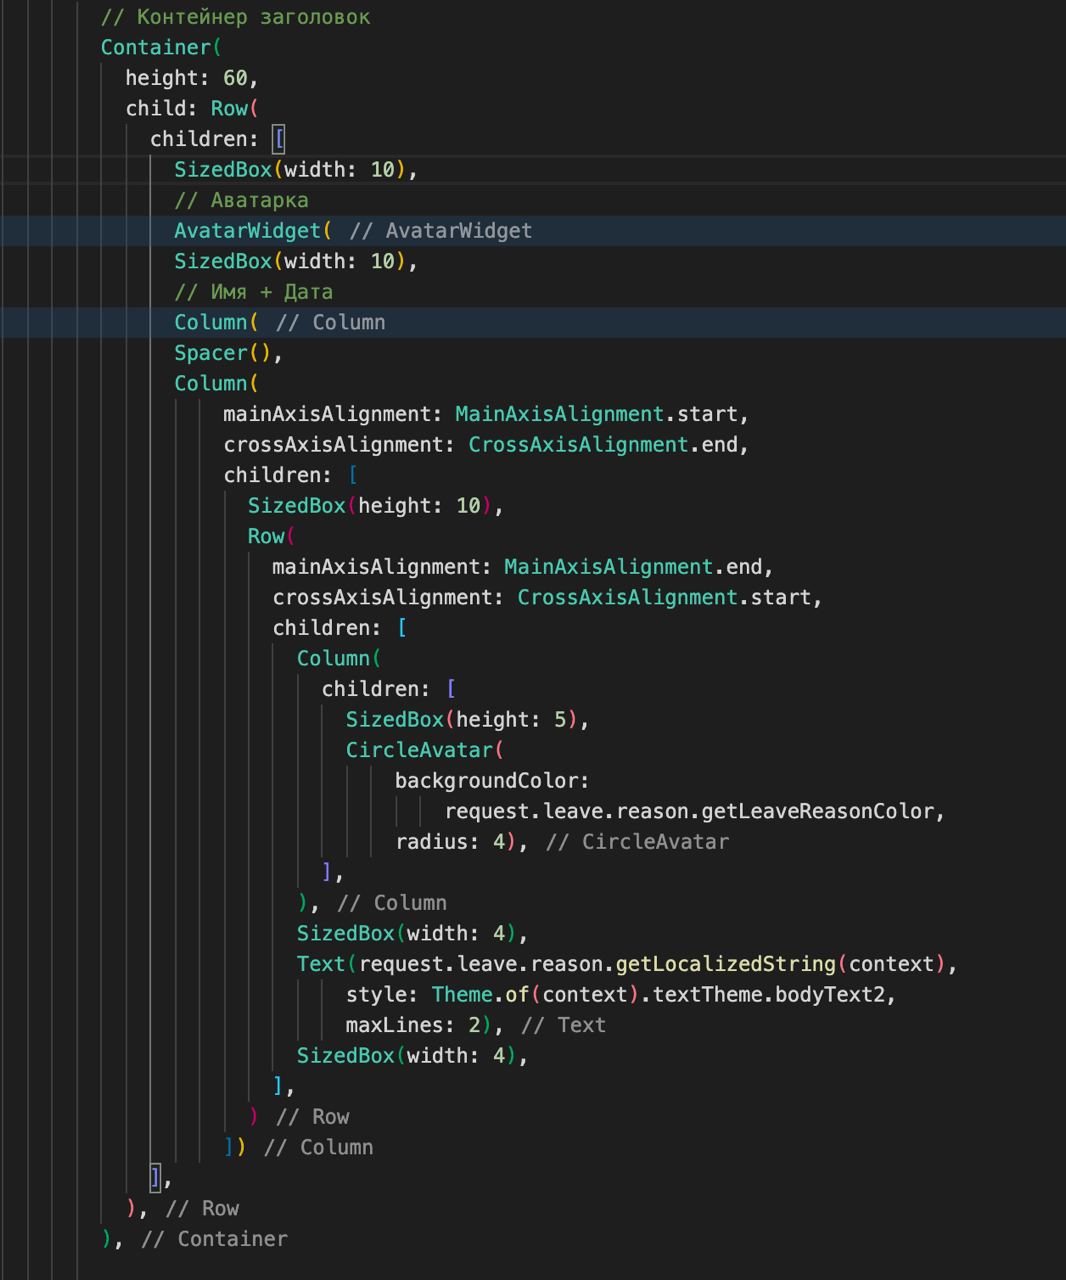Click the 'SizedBox(height: 5),' line
1066x1280 pixels.
pyautogui.click(x=468, y=720)
